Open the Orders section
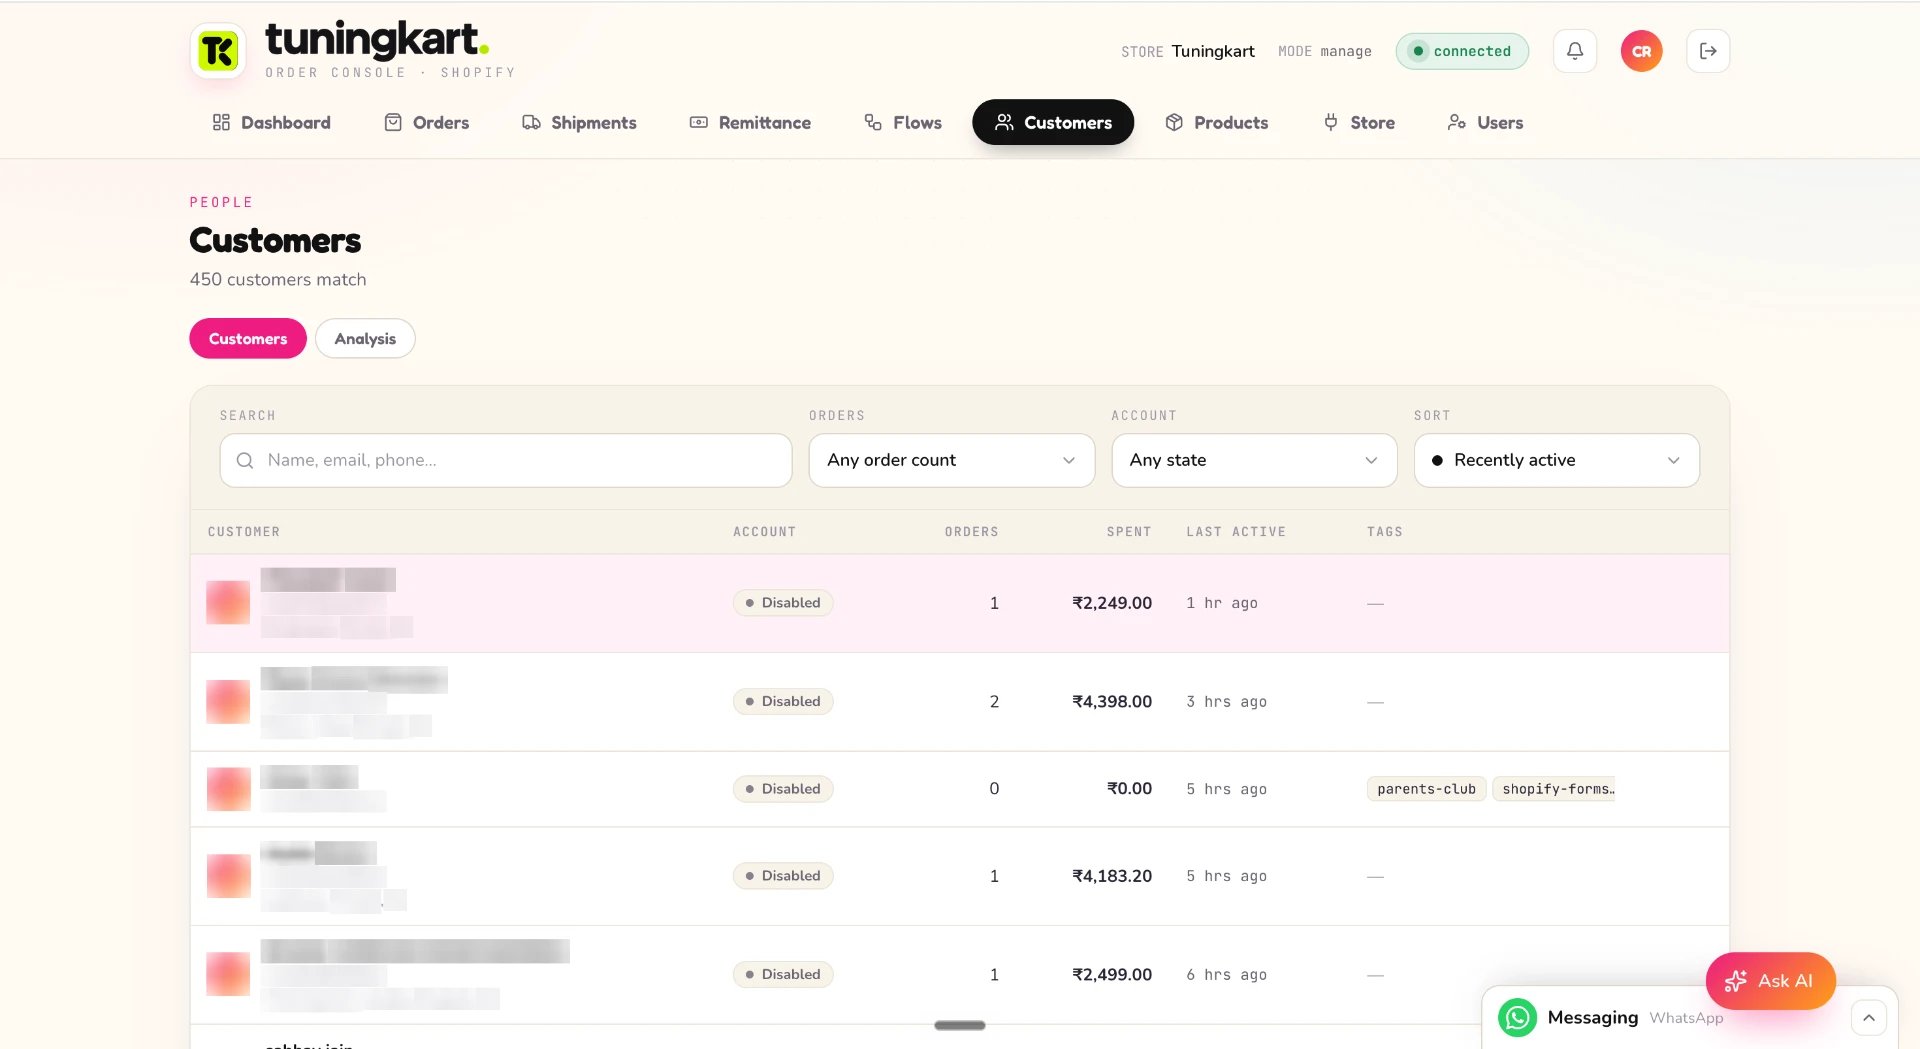 (427, 122)
